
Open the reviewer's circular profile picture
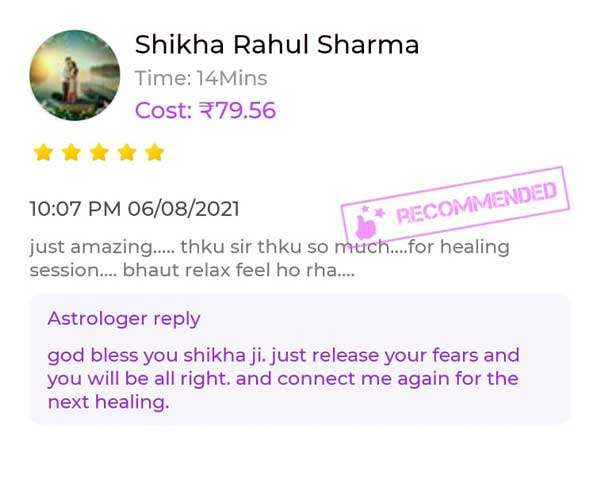pyautogui.click(x=75, y=75)
